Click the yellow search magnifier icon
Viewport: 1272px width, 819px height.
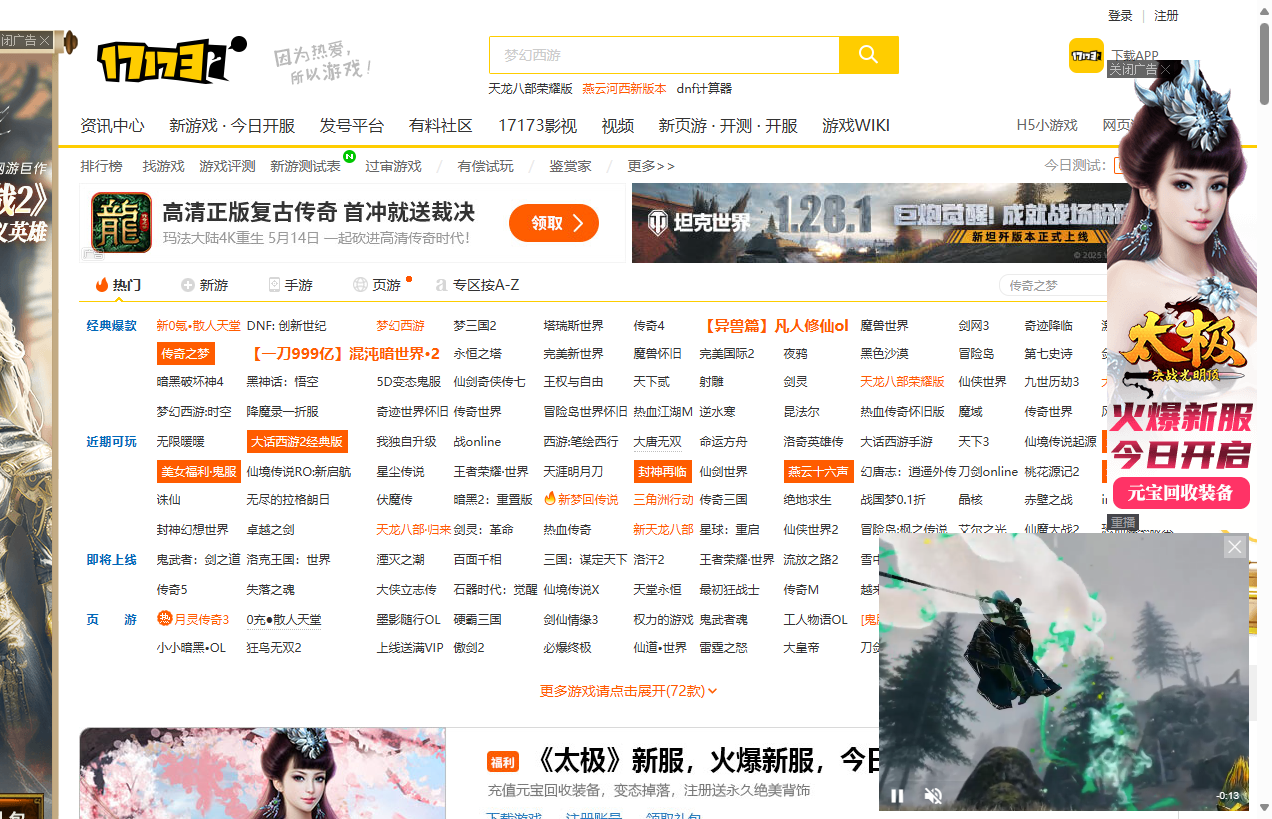(x=868, y=55)
